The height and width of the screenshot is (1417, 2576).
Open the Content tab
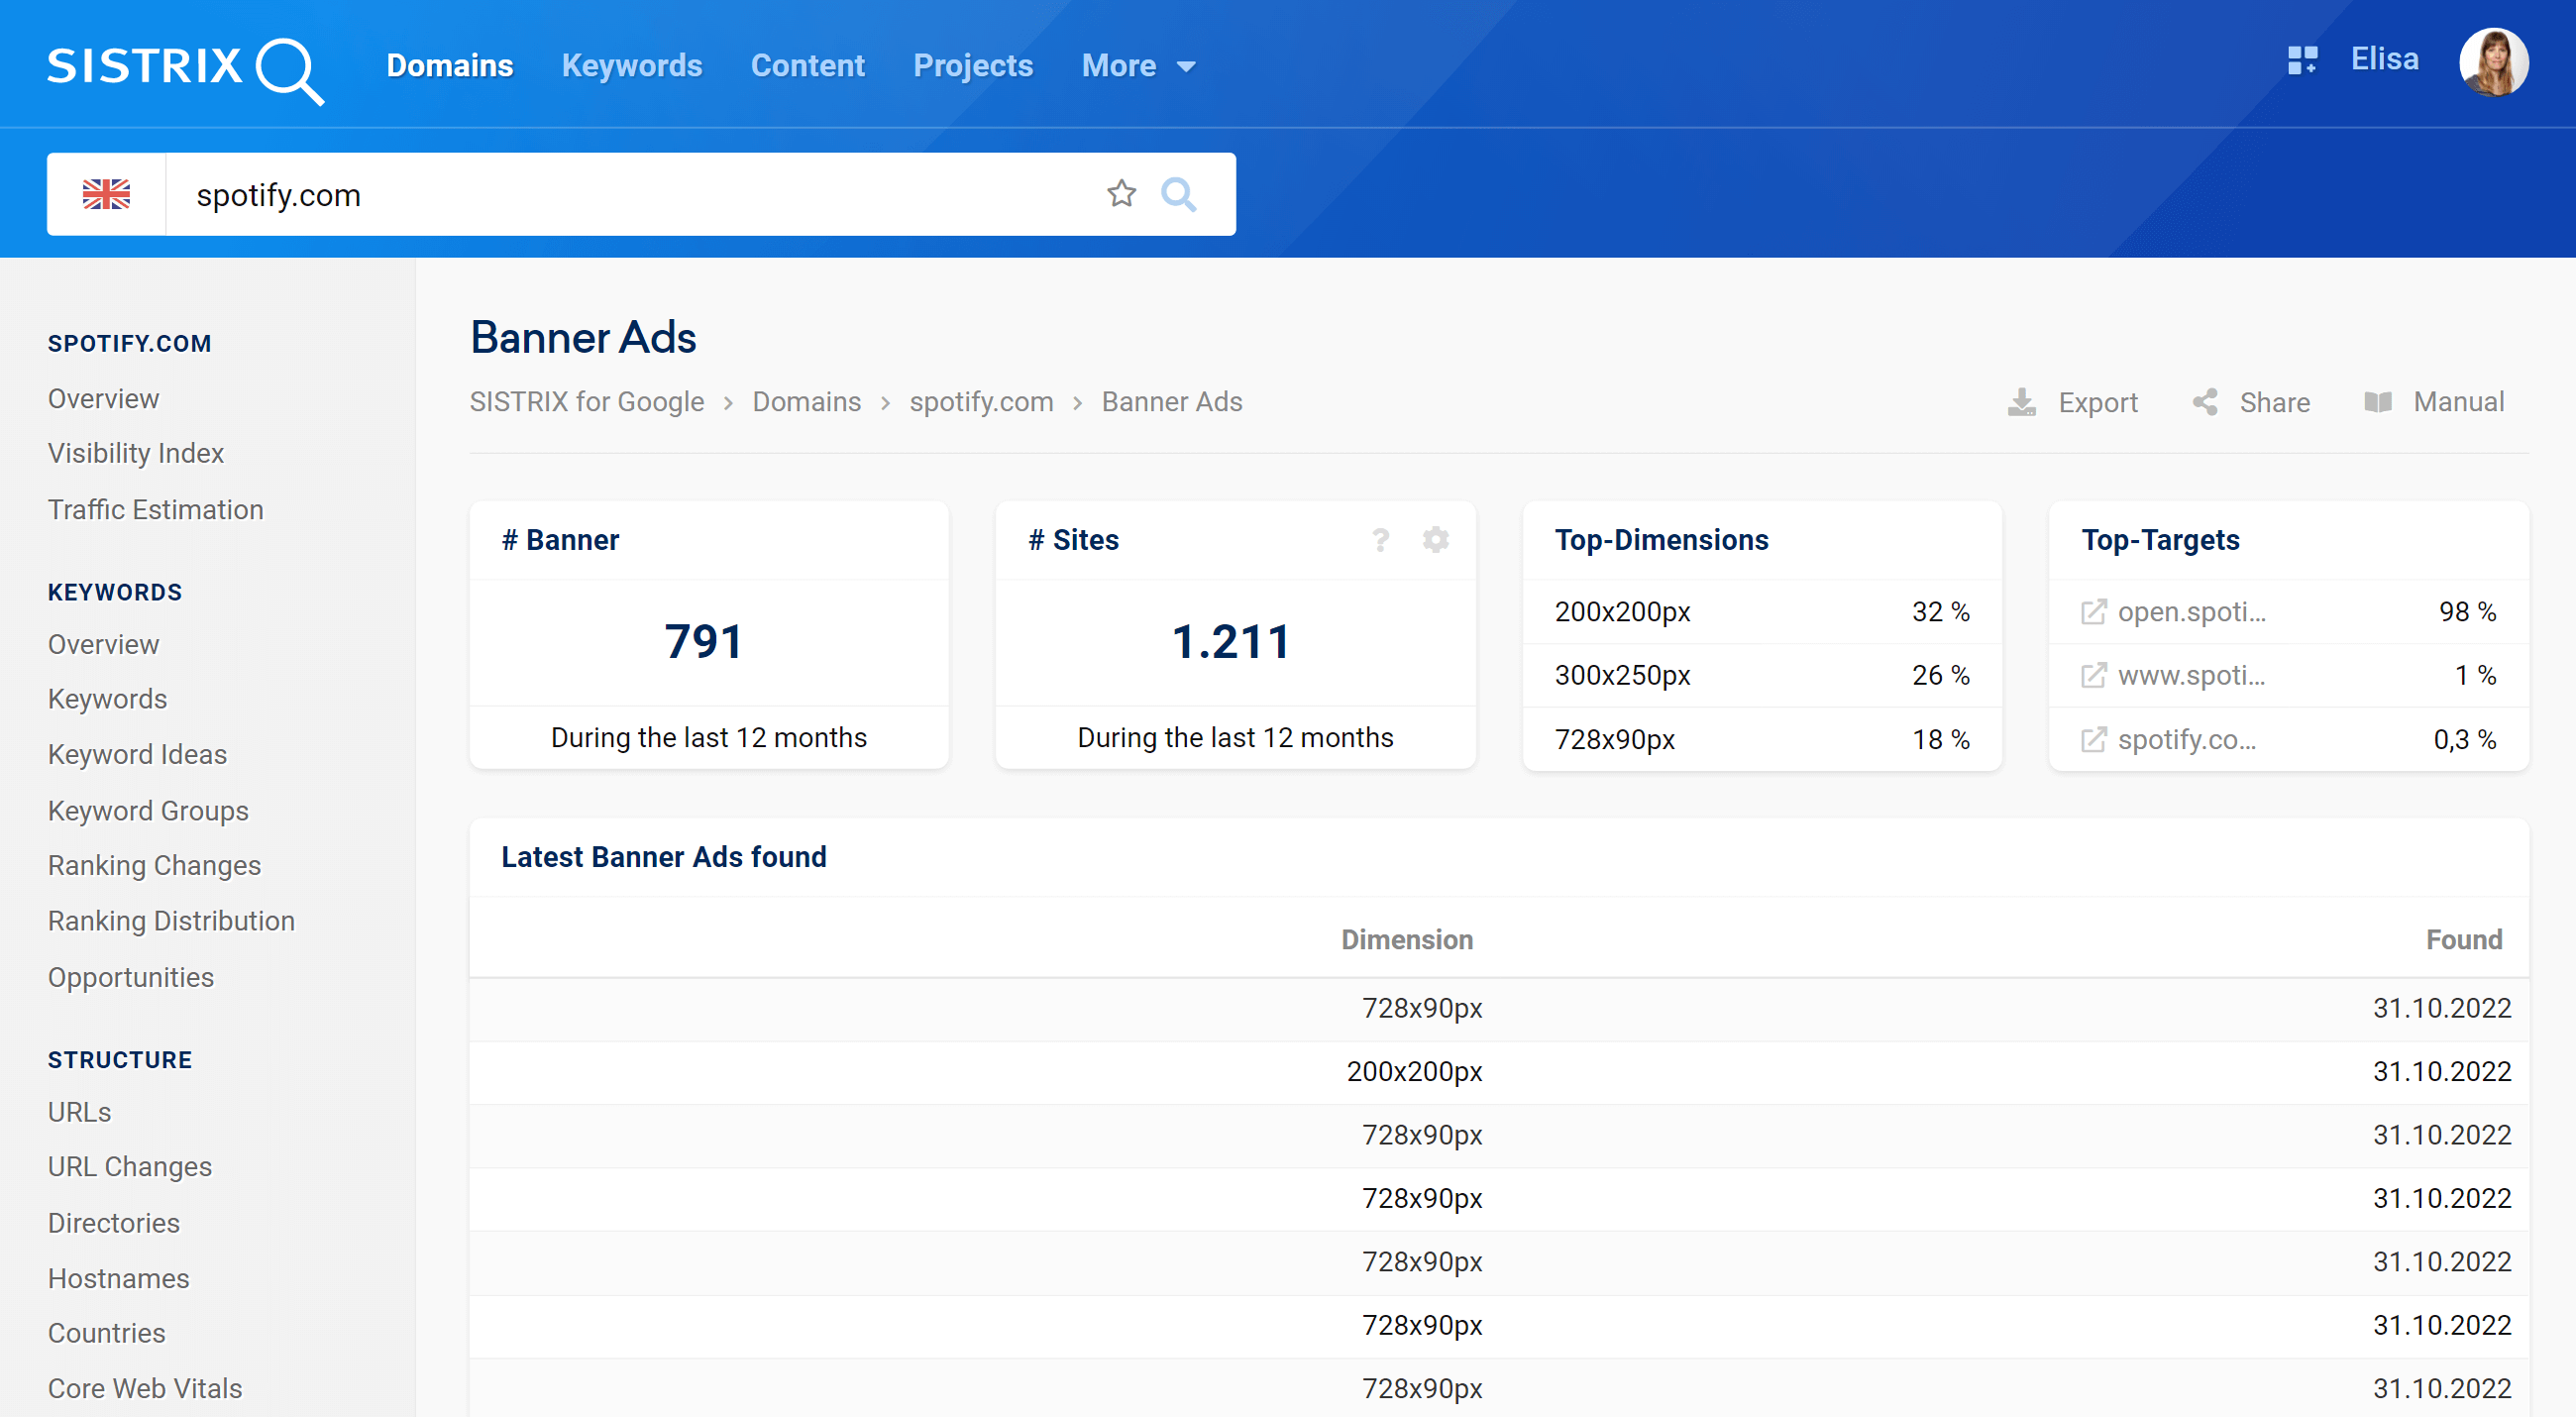coord(808,66)
